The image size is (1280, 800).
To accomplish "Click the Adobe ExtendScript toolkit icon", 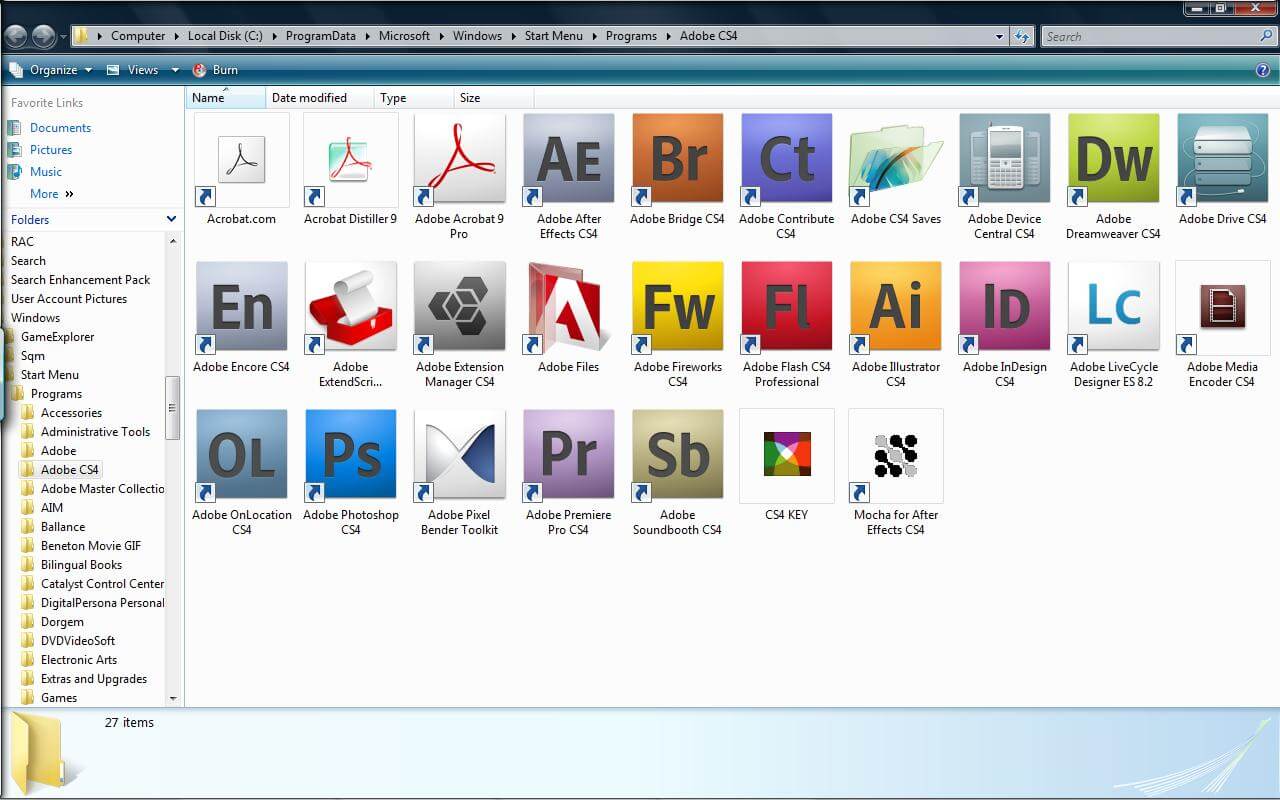I will (x=350, y=308).
